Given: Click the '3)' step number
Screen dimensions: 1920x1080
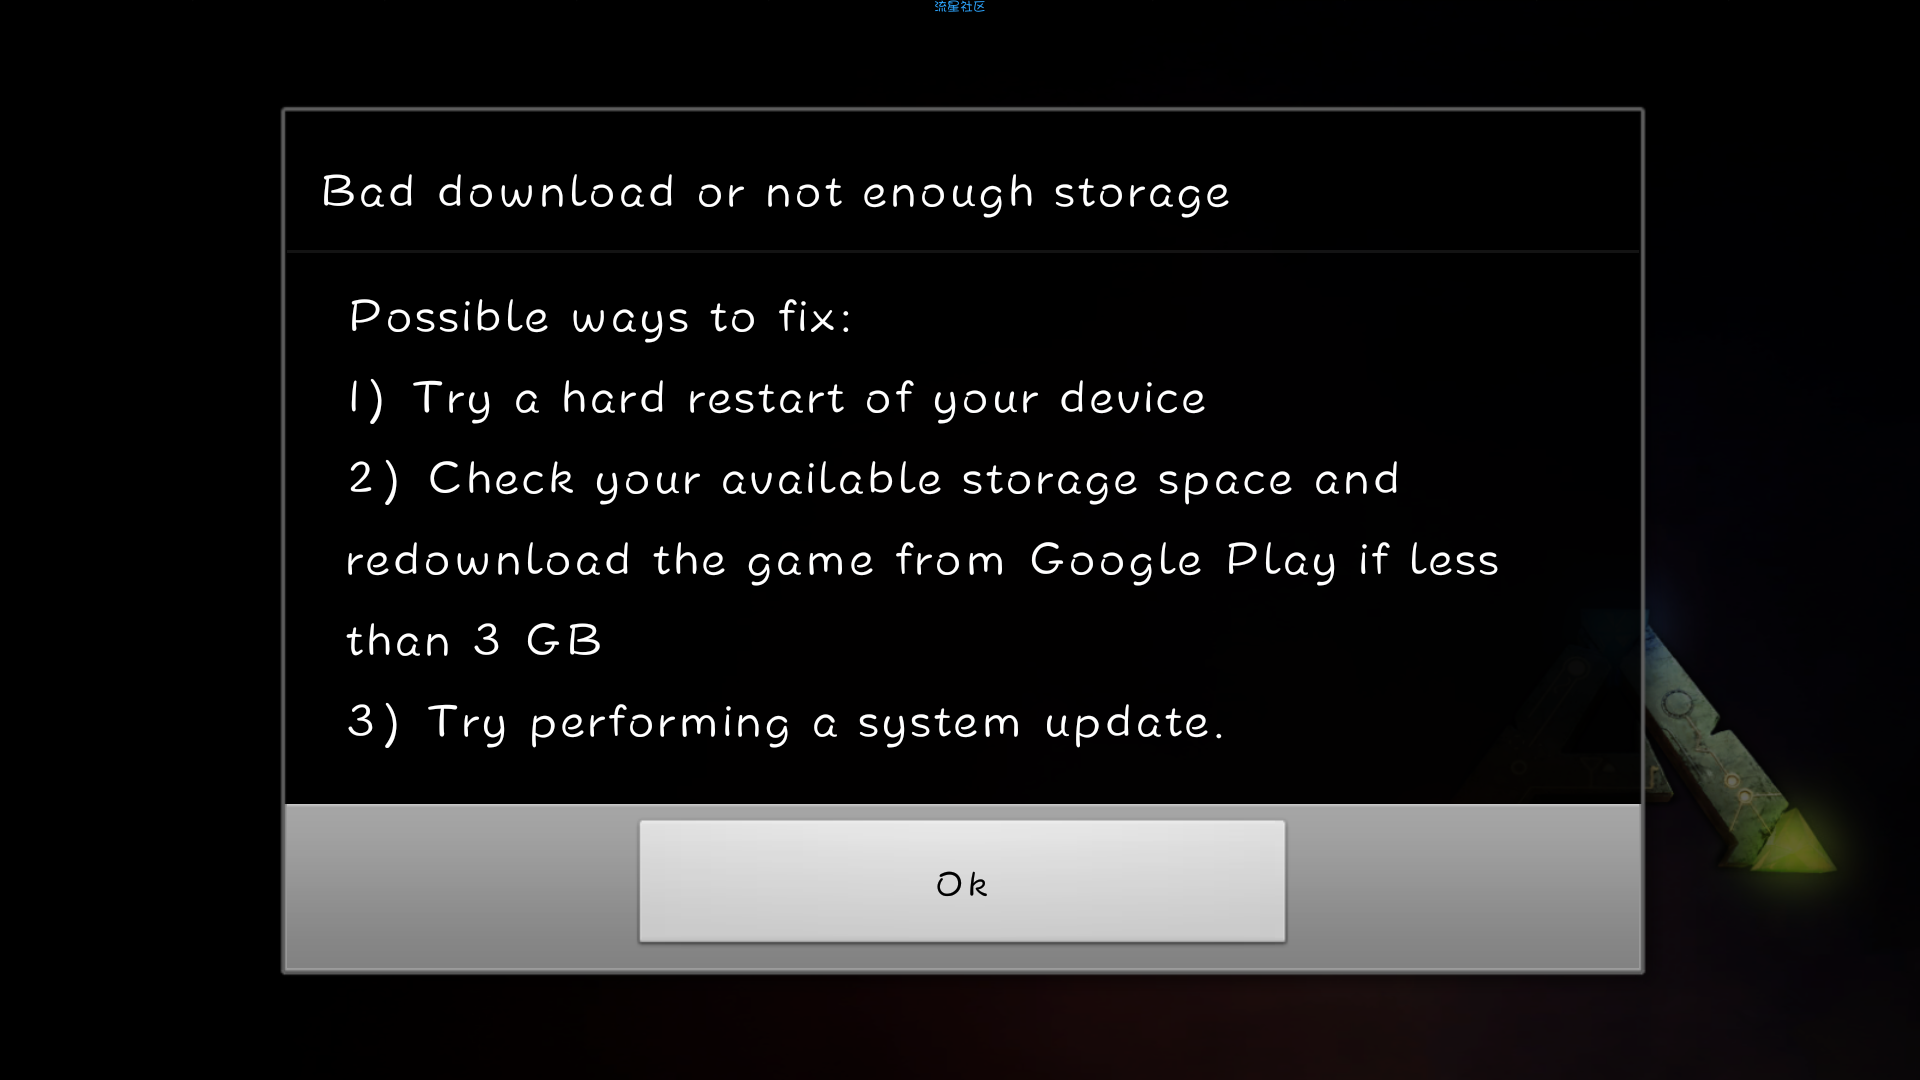Looking at the screenshot, I should 373,722.
